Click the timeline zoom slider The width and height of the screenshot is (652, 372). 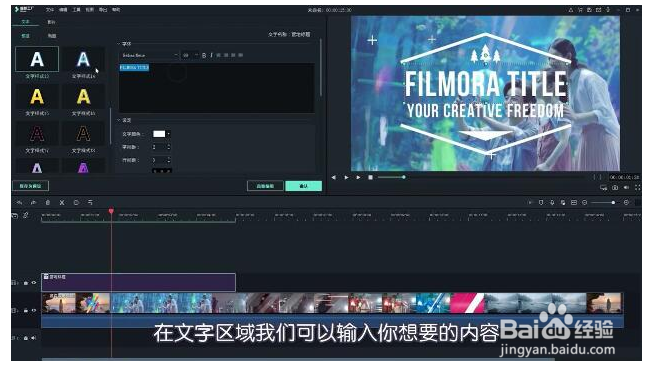(605, 202)
